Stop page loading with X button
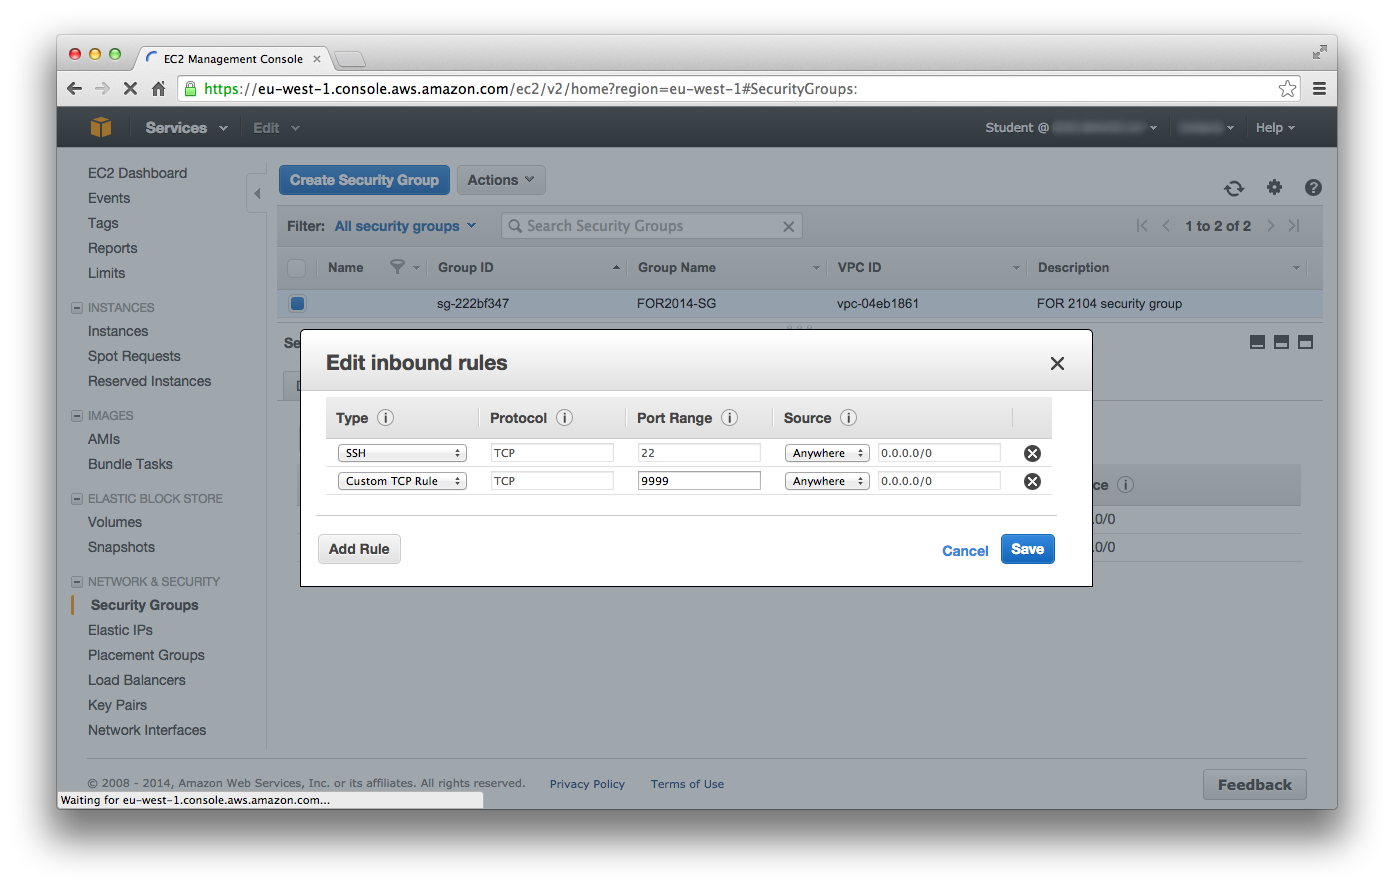This screenshot has height=888, width=1394. (130, 88)
